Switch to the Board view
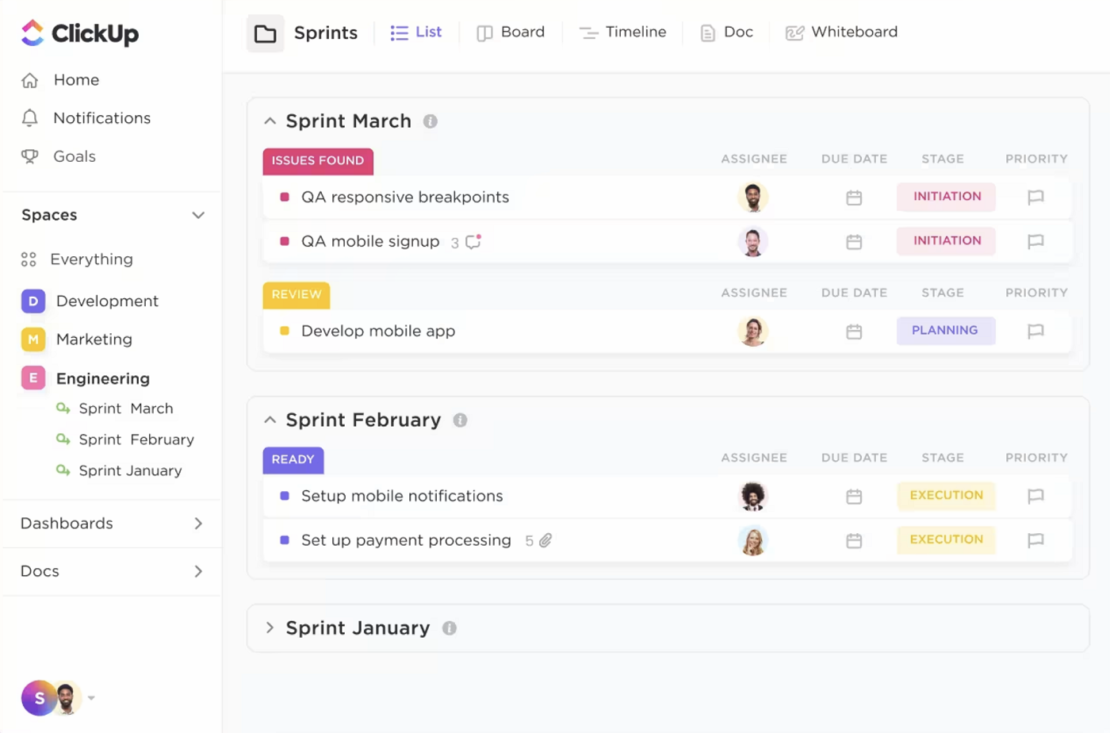Image resolution: width=1110 pixels, height=733 pixels. (510, 32)
